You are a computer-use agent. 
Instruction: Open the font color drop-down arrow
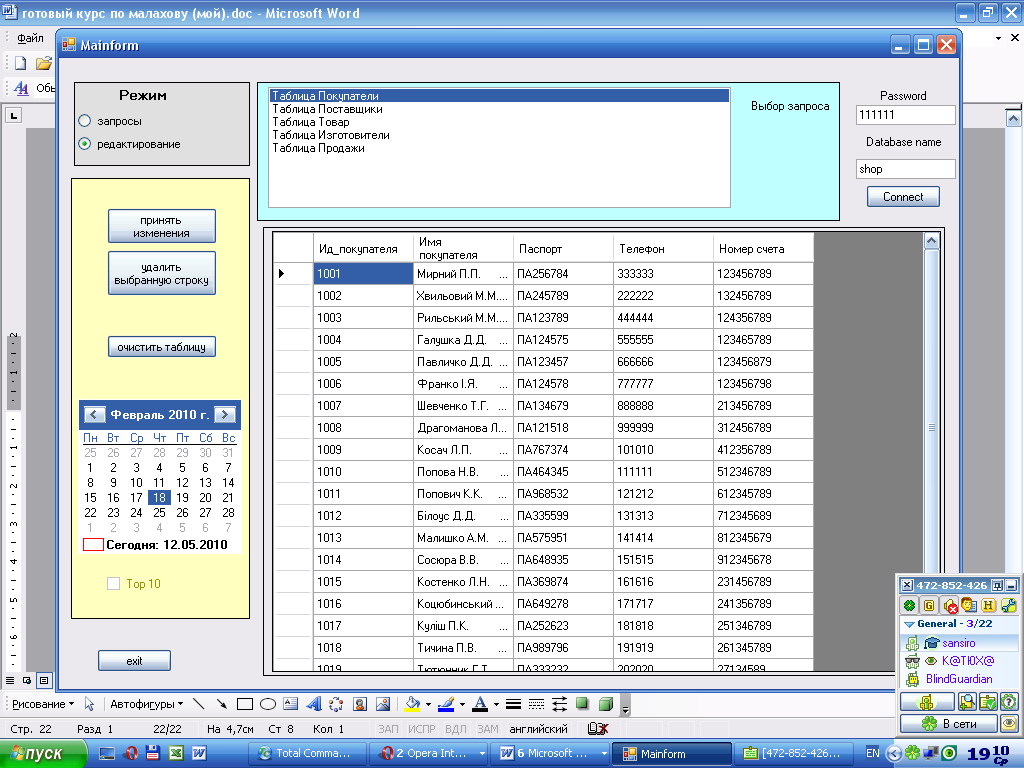496,705
